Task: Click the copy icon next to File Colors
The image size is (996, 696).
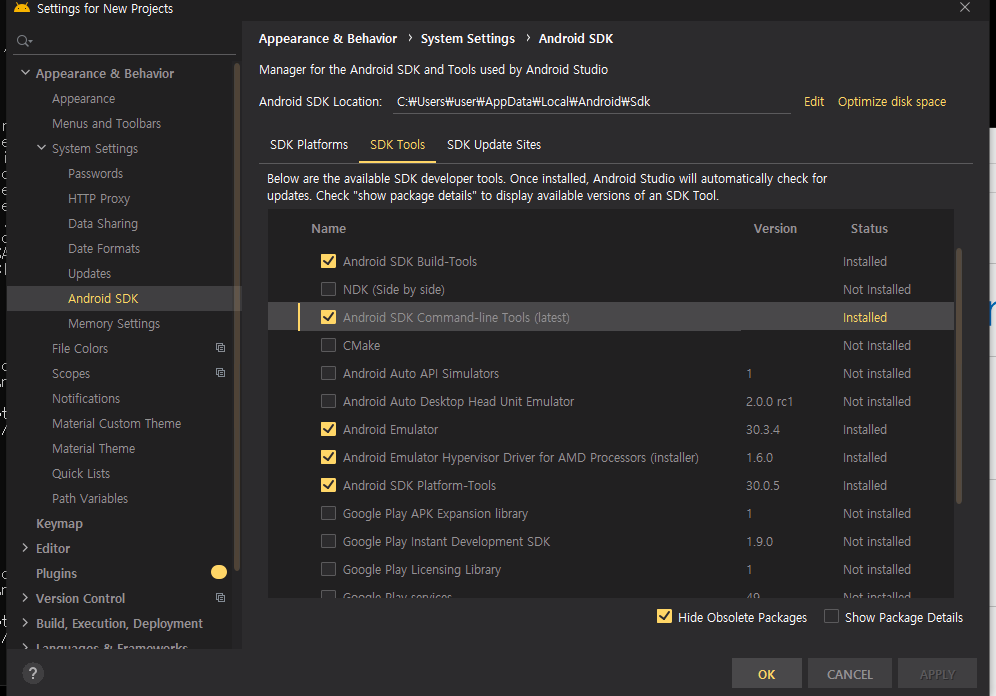Action: [220, 347]
